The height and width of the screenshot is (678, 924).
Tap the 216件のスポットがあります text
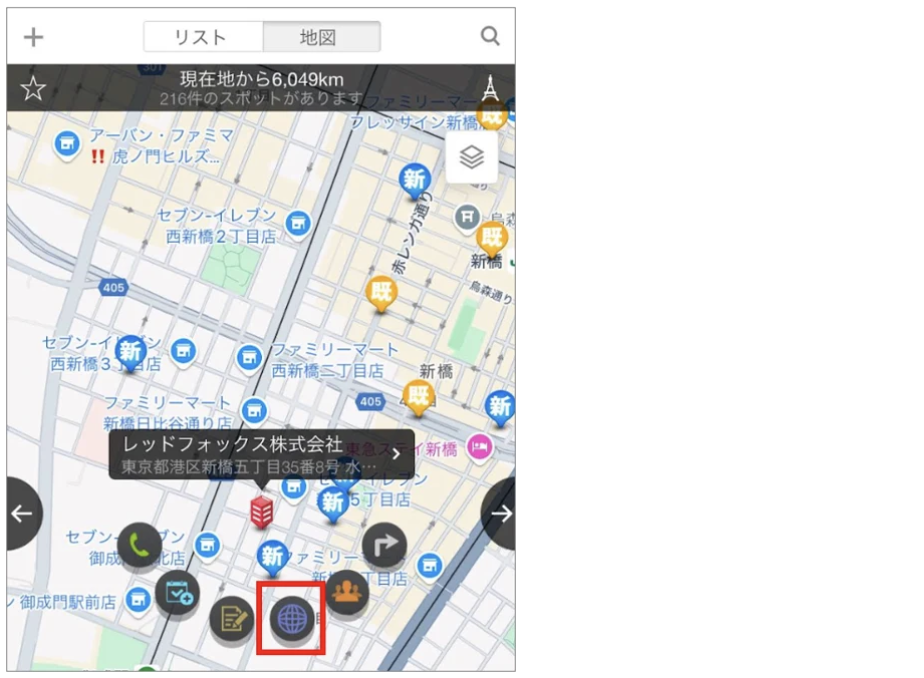click(260, 98)
